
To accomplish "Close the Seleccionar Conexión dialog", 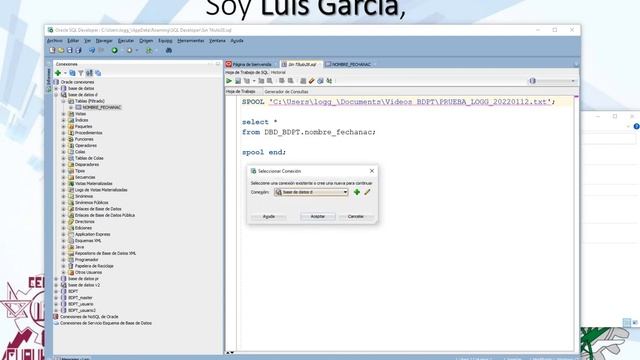I will click(372, 171).
